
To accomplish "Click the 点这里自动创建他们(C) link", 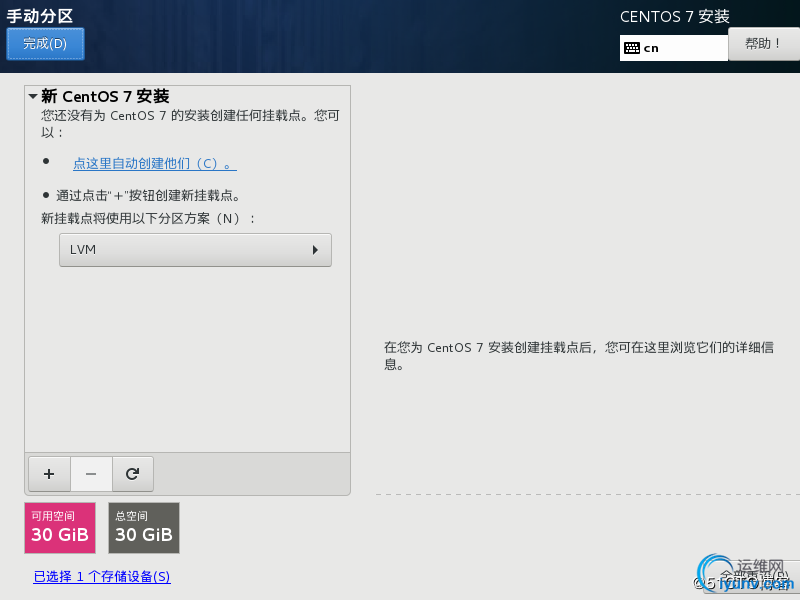I will (x=155, y=164).
